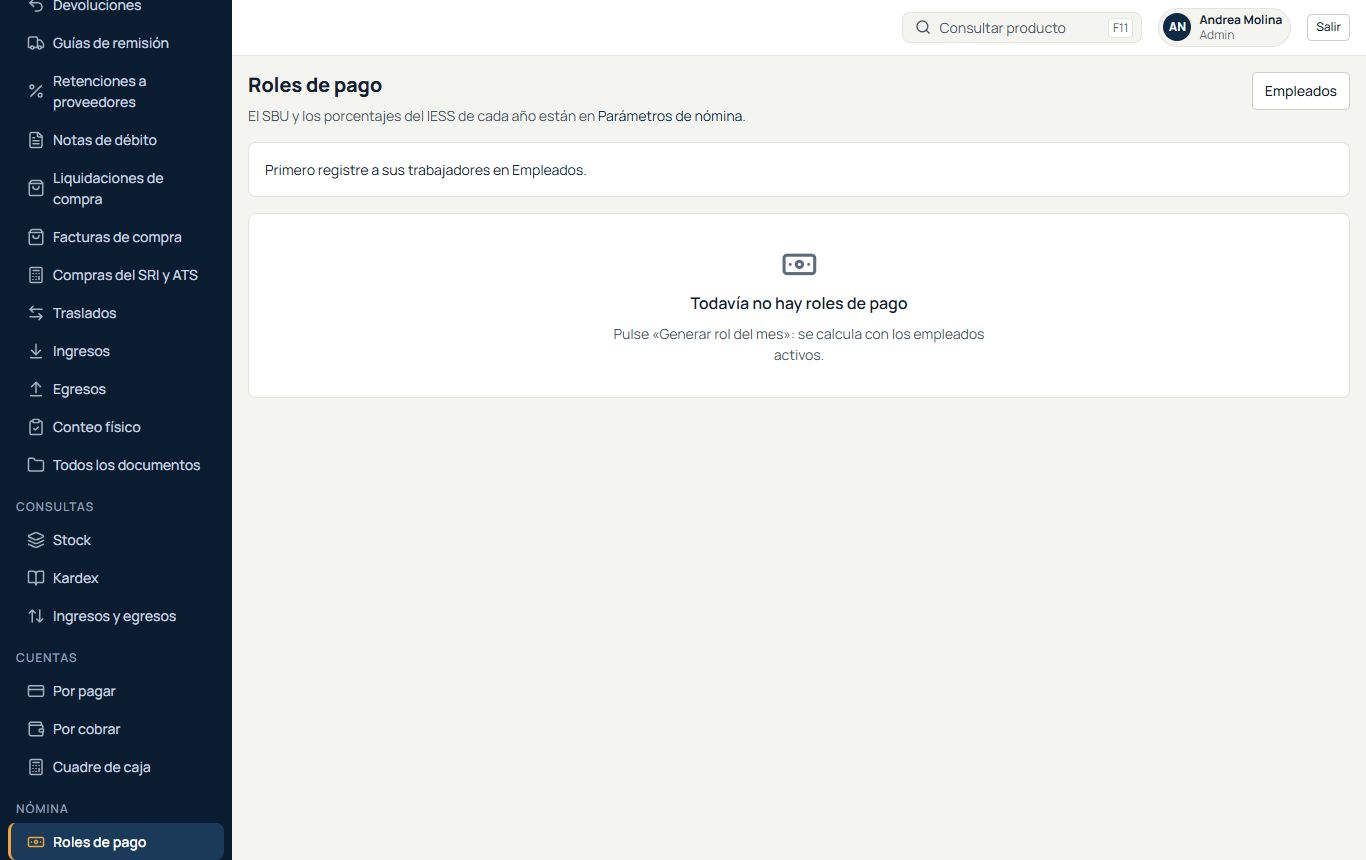The image size is (1366, 860).
Task: Click the banknote icon on Roles de pago menu
Action: [36, 842]
